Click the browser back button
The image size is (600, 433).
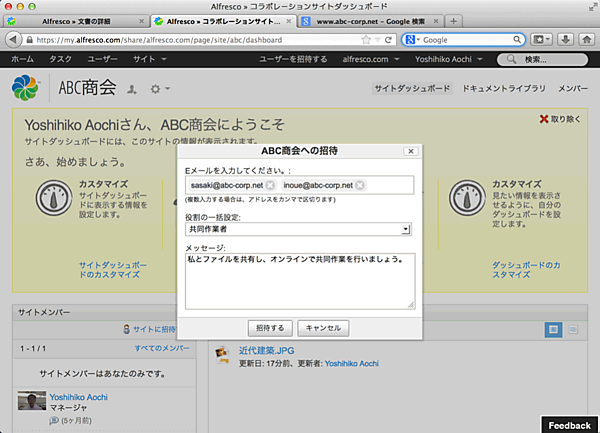point(14,39)
